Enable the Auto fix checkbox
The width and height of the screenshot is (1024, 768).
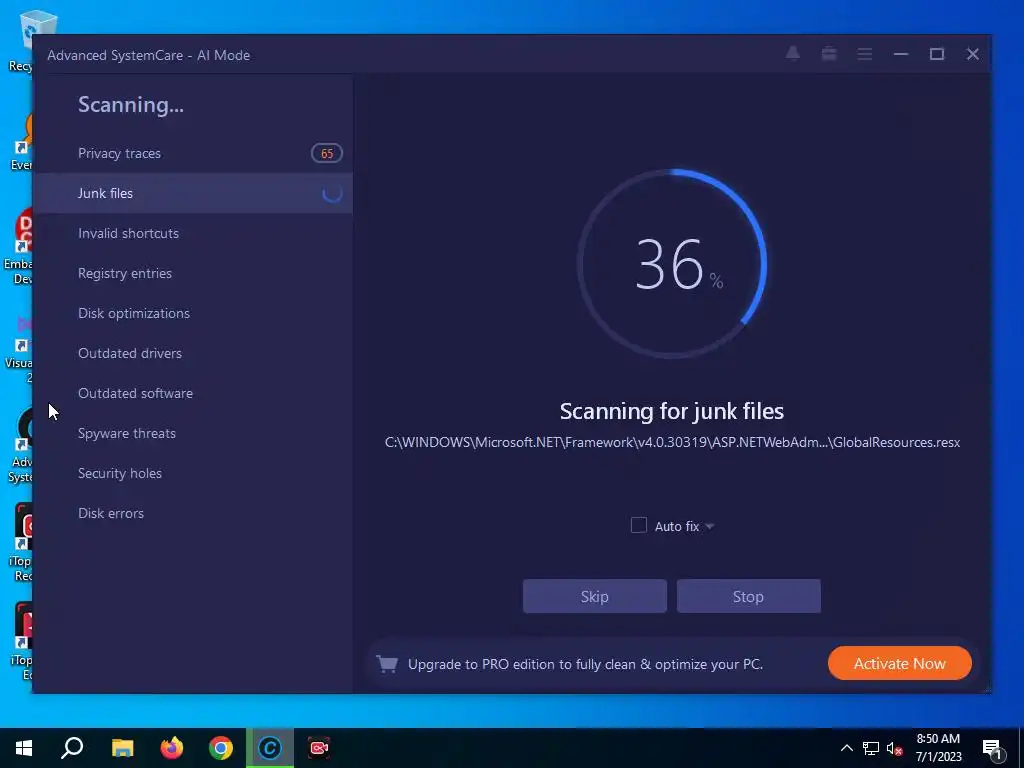(639, 525)
